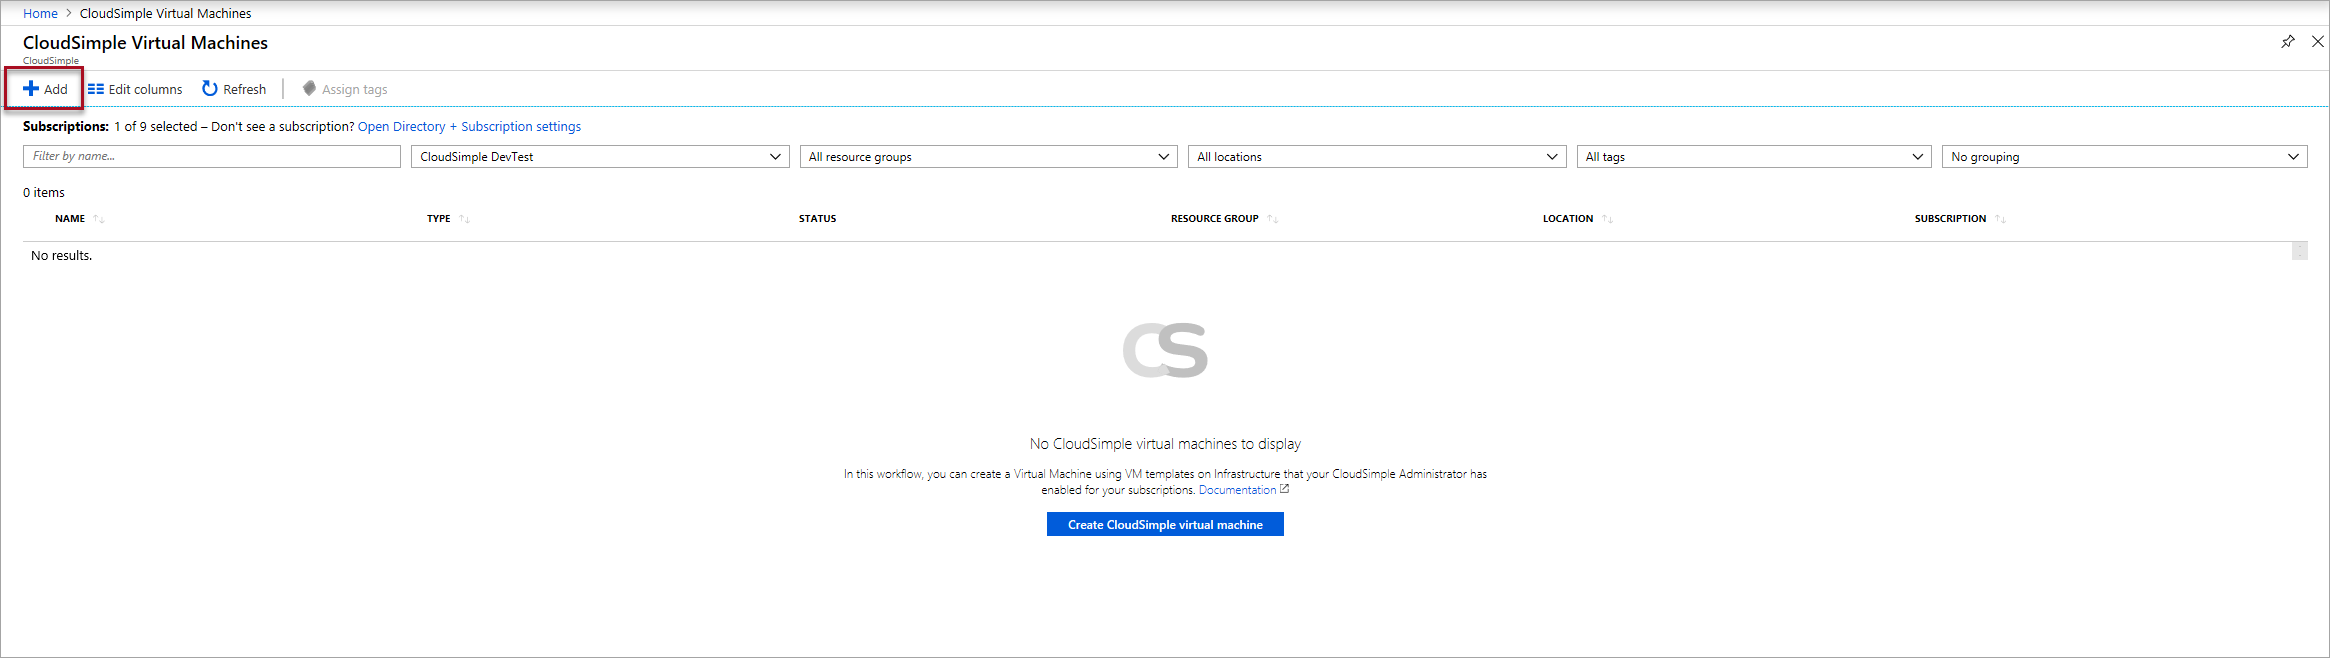
Task: Click the CloudSimple Virtual Machines breadcrumb
Action: coord(165,13)
